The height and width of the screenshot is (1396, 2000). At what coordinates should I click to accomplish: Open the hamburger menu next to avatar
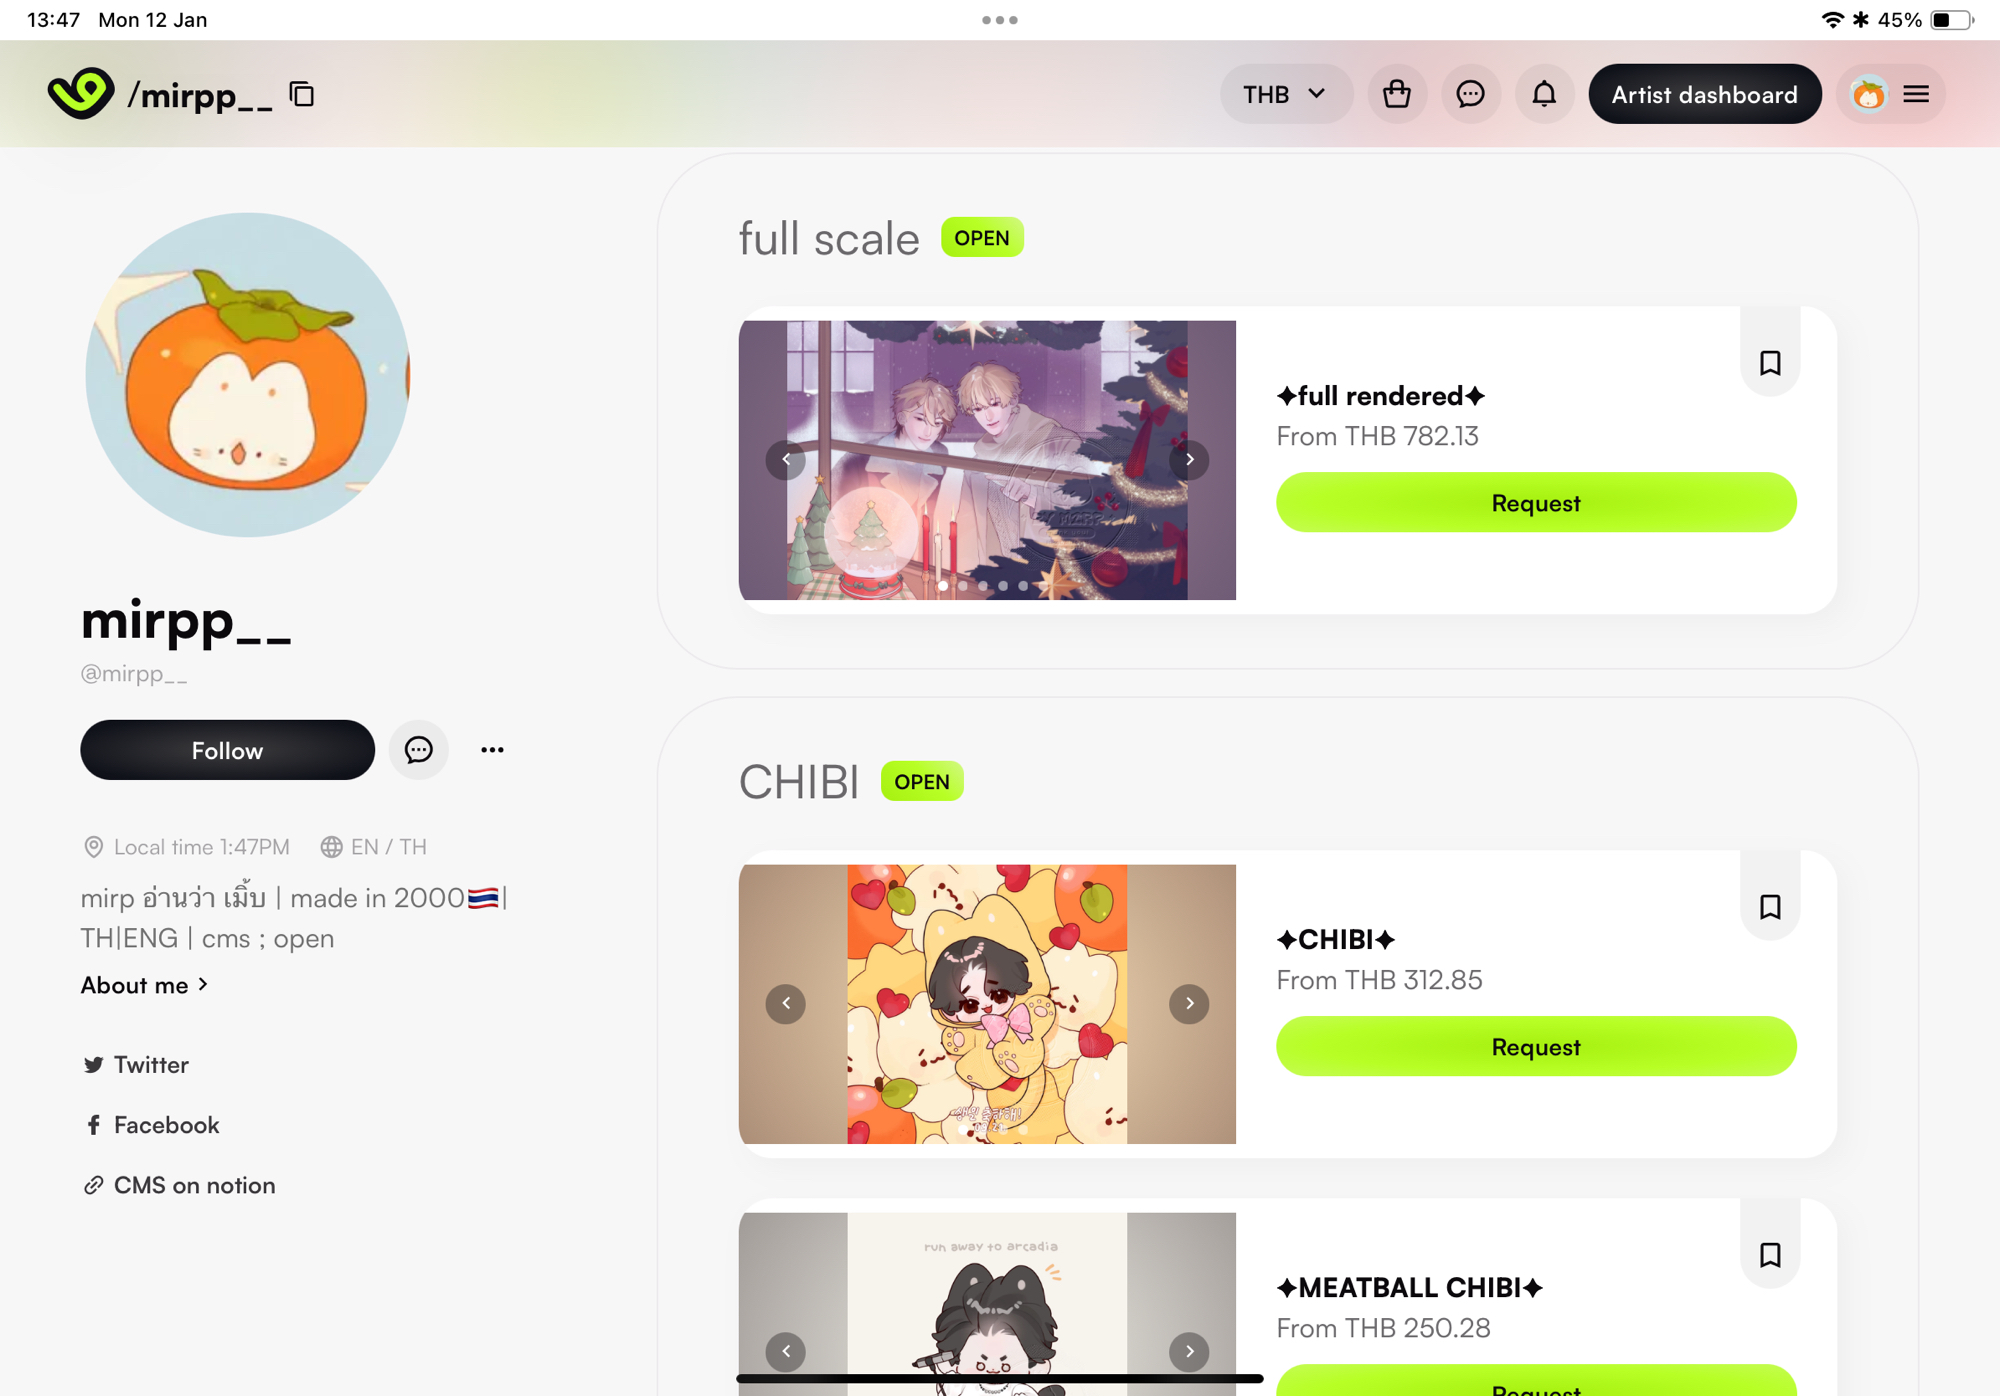[1916, 94]
